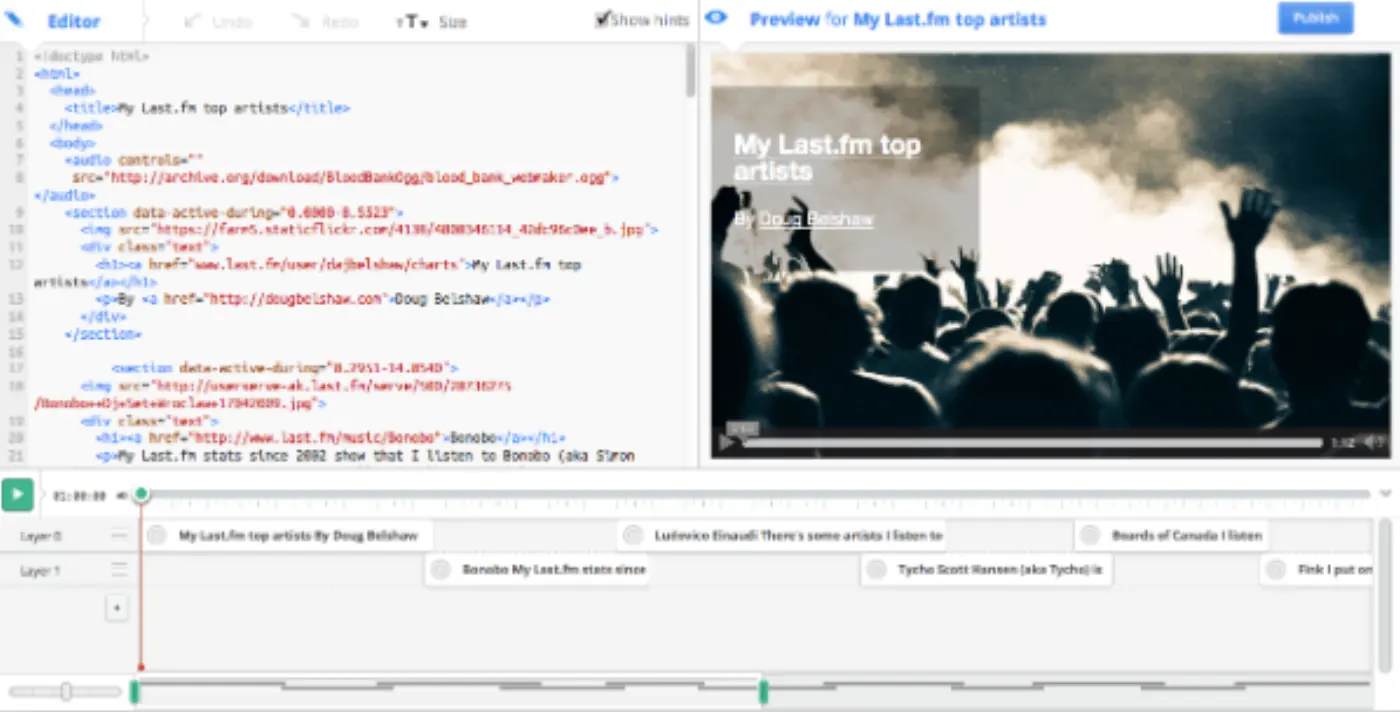
Task: Click the eye Preview icon
Action: (x=716, y=18)
